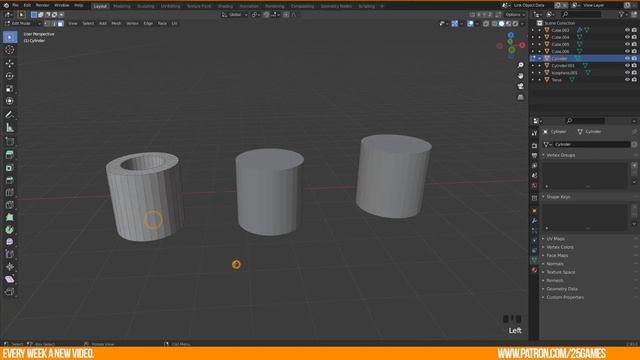Select the Rip Region tool
This screenshot has height=360, width=640.
pos(10,292)
